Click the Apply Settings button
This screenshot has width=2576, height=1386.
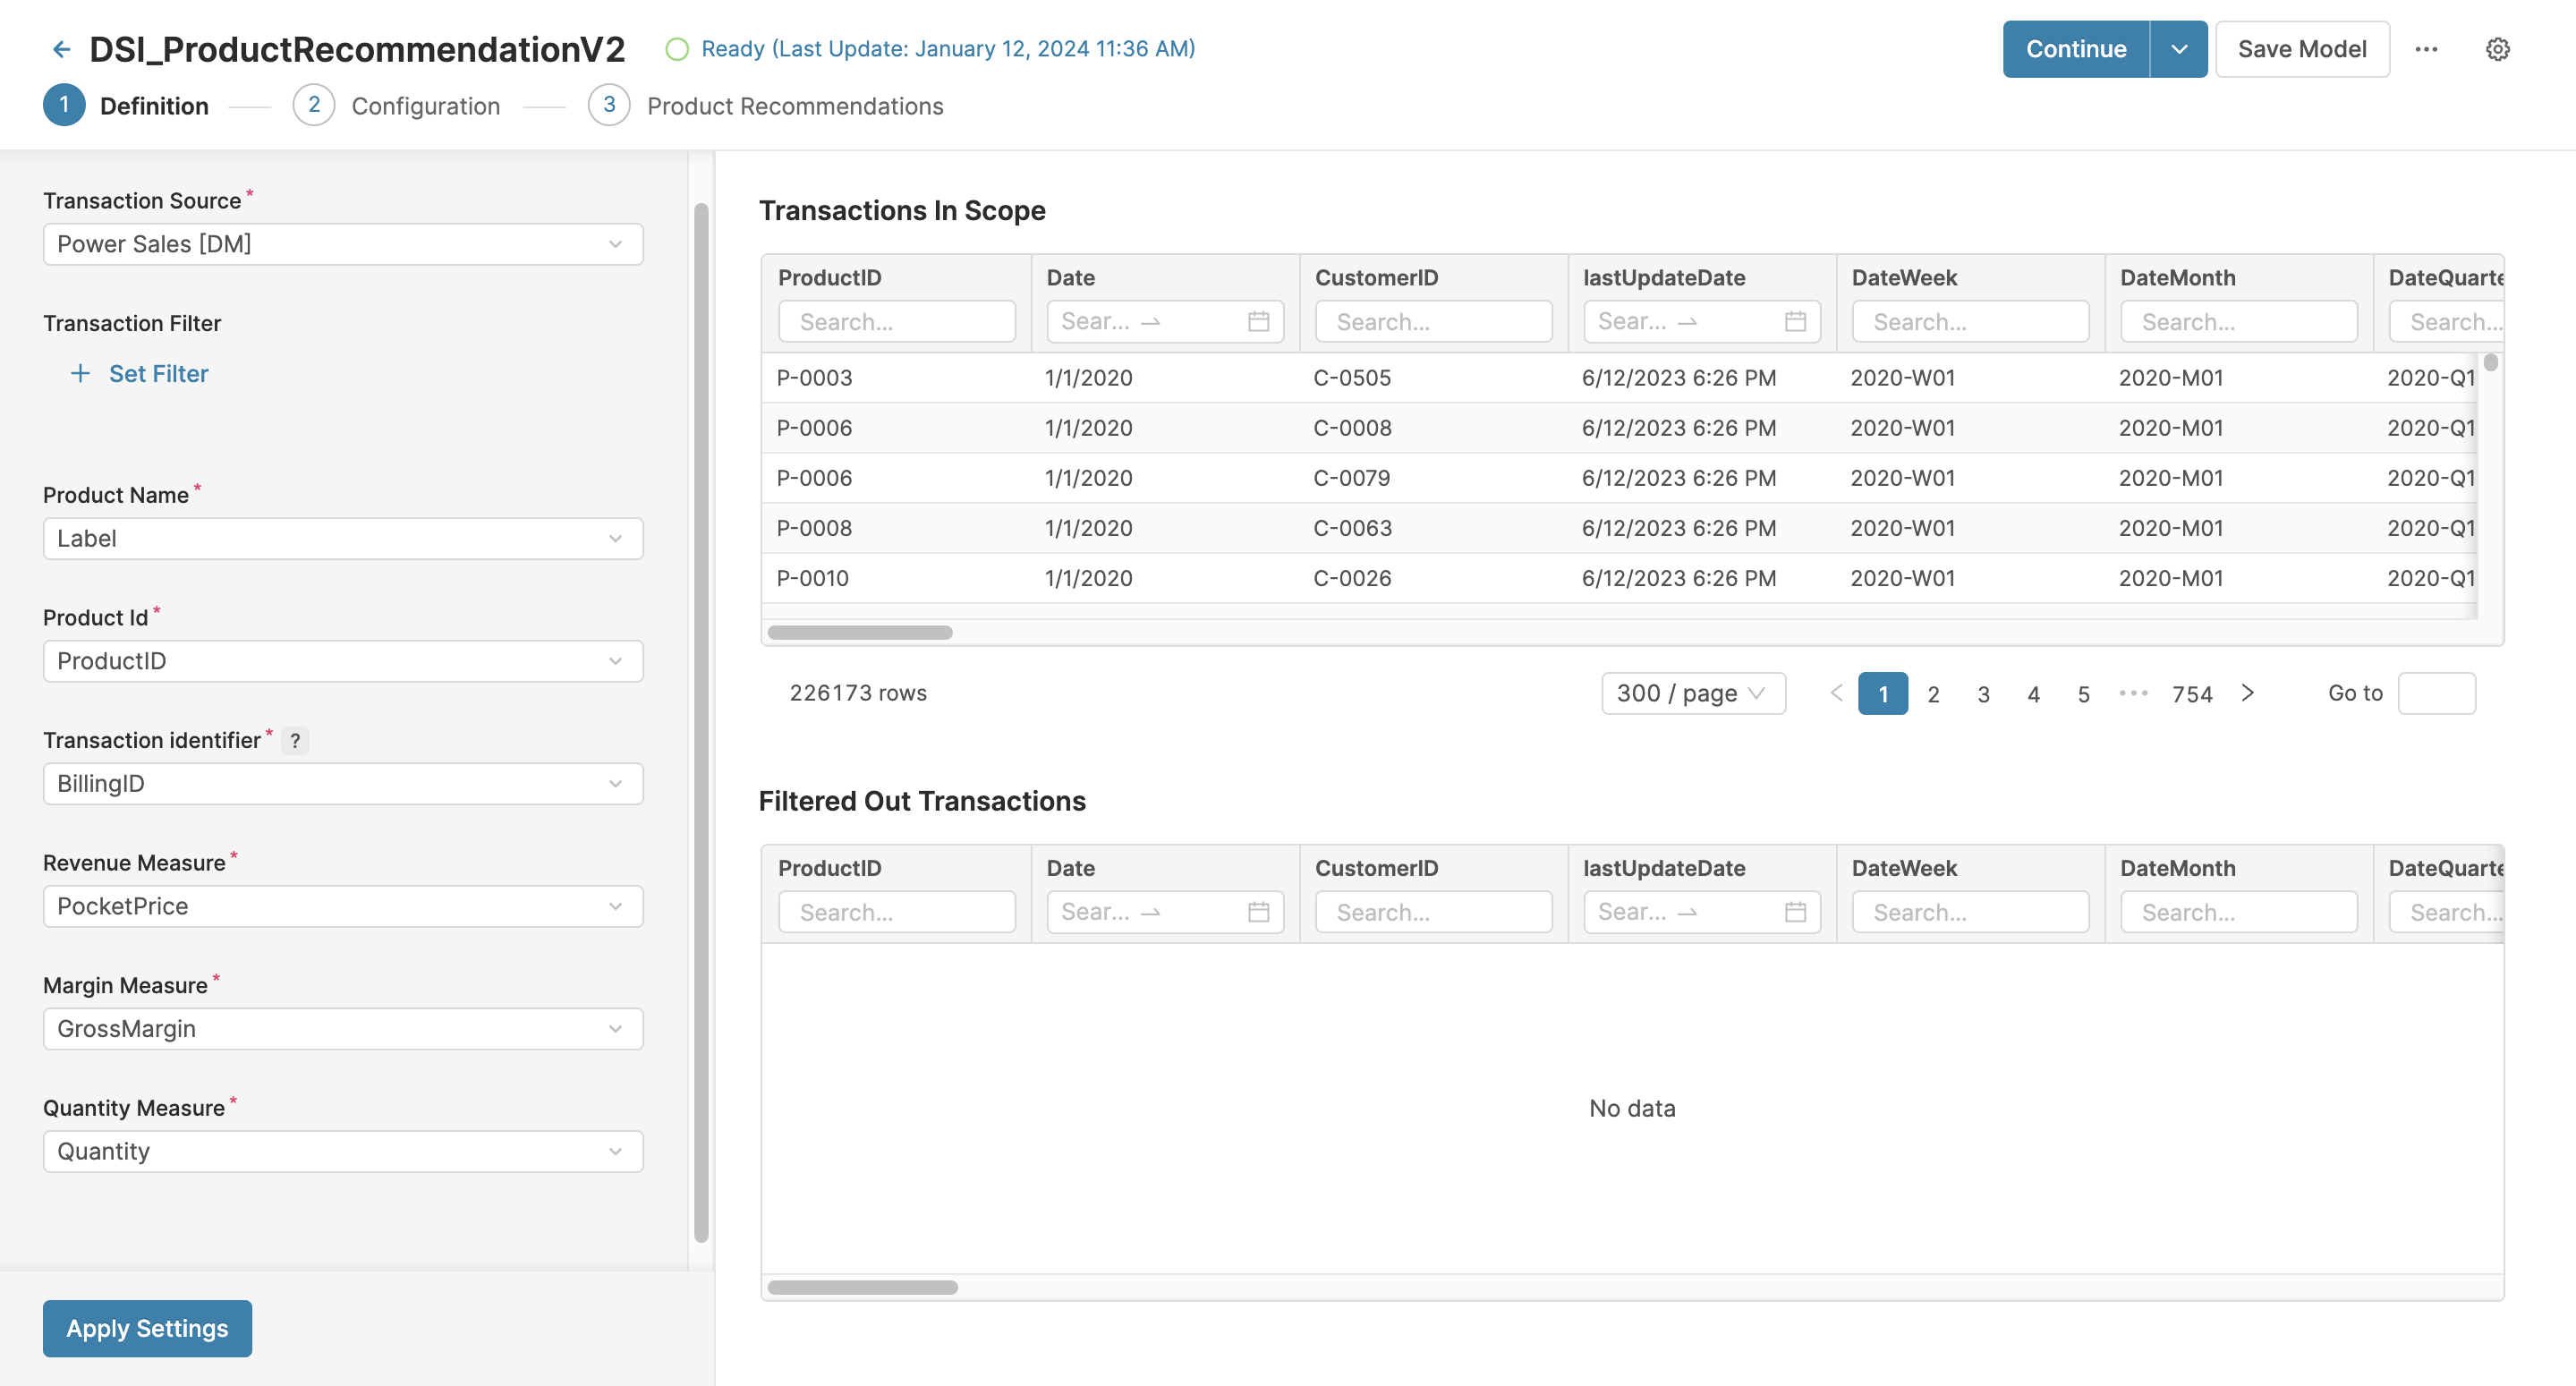[x=146, y=1328]
